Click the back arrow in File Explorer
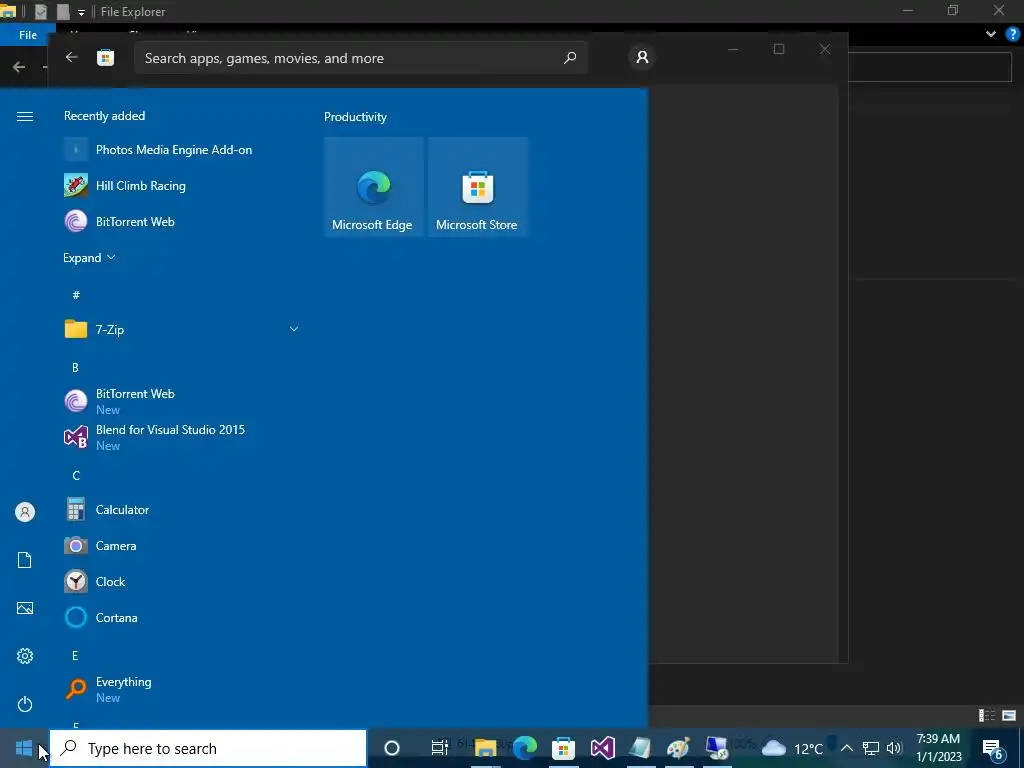This screenshot has width=1024, height=768. [x=19, y=67]
